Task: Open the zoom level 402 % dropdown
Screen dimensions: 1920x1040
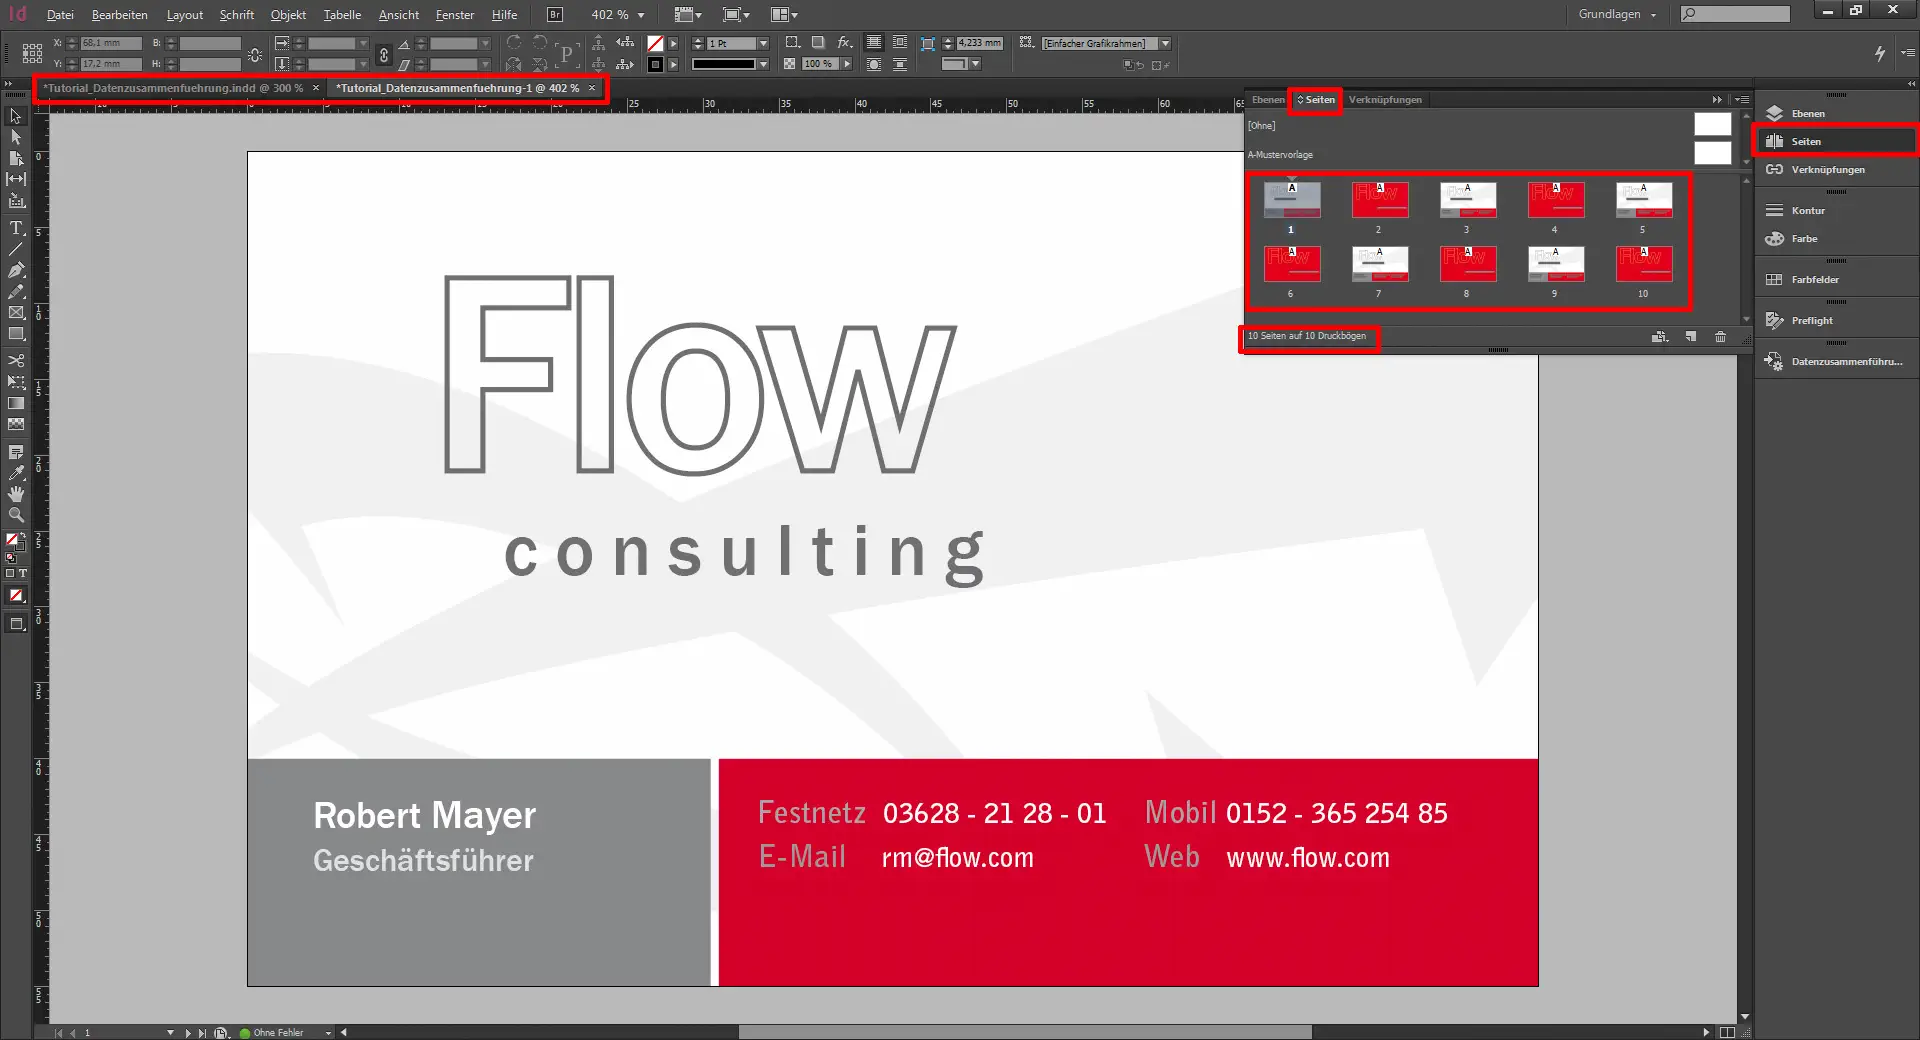Action: (641, 15)
